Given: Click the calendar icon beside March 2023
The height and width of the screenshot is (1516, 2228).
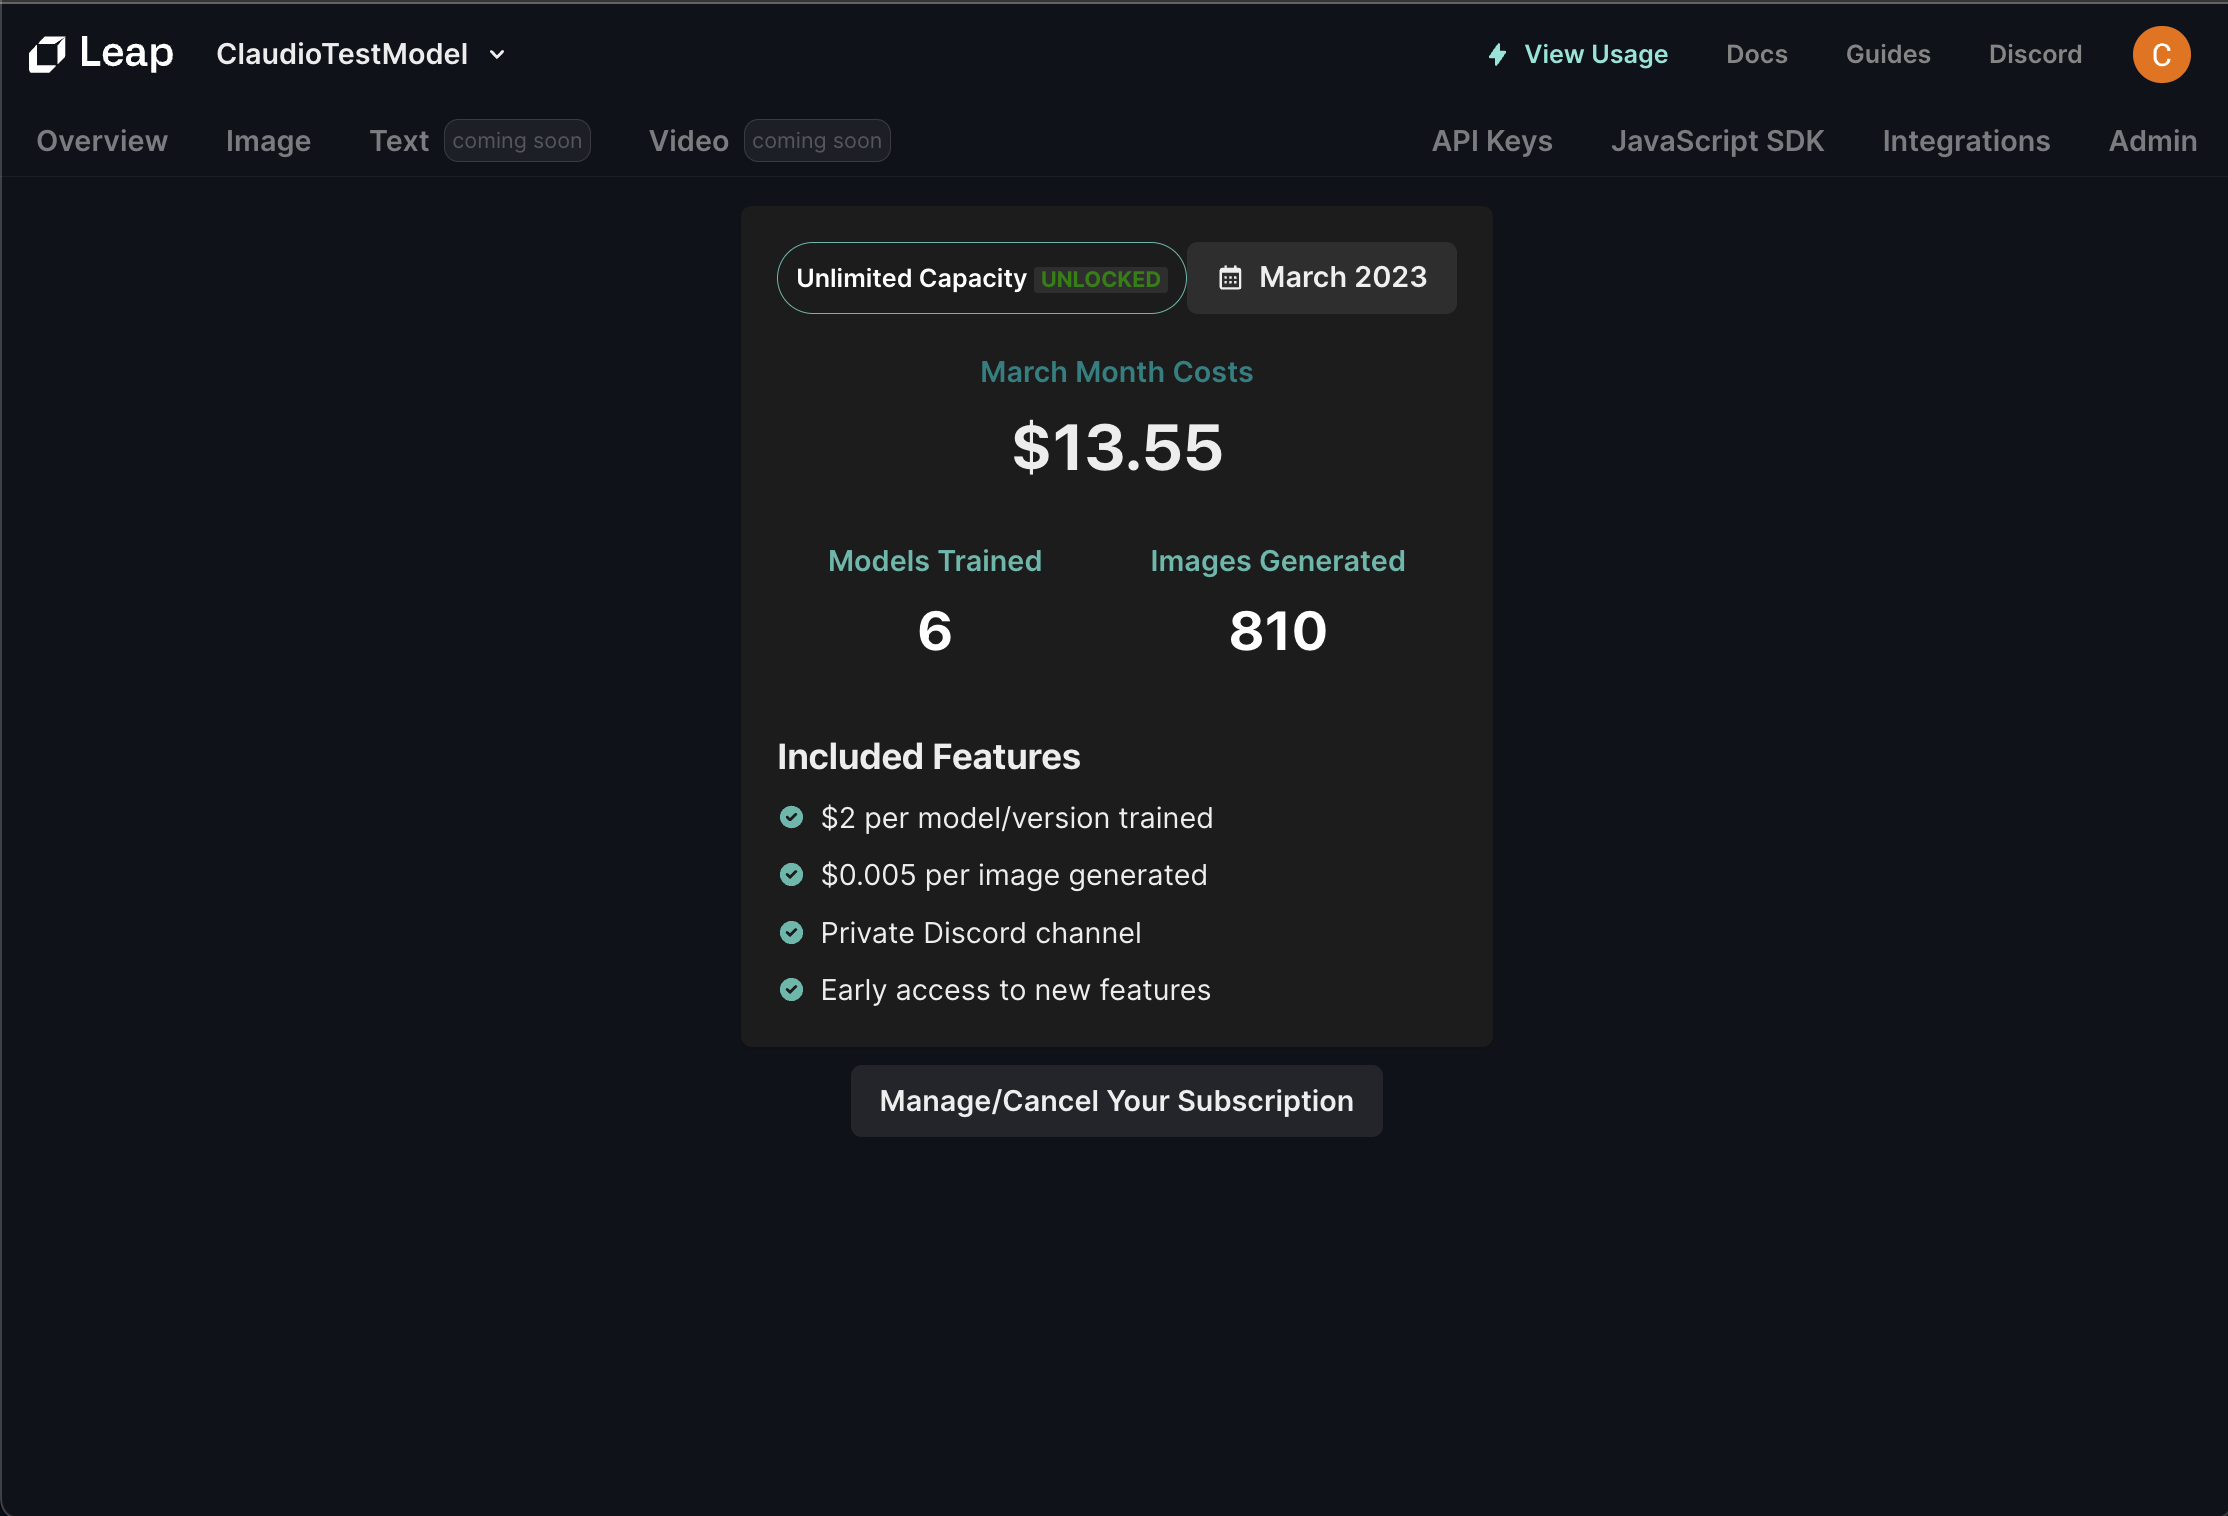Looking at the screenshot, I should (x=1230, y=278).
